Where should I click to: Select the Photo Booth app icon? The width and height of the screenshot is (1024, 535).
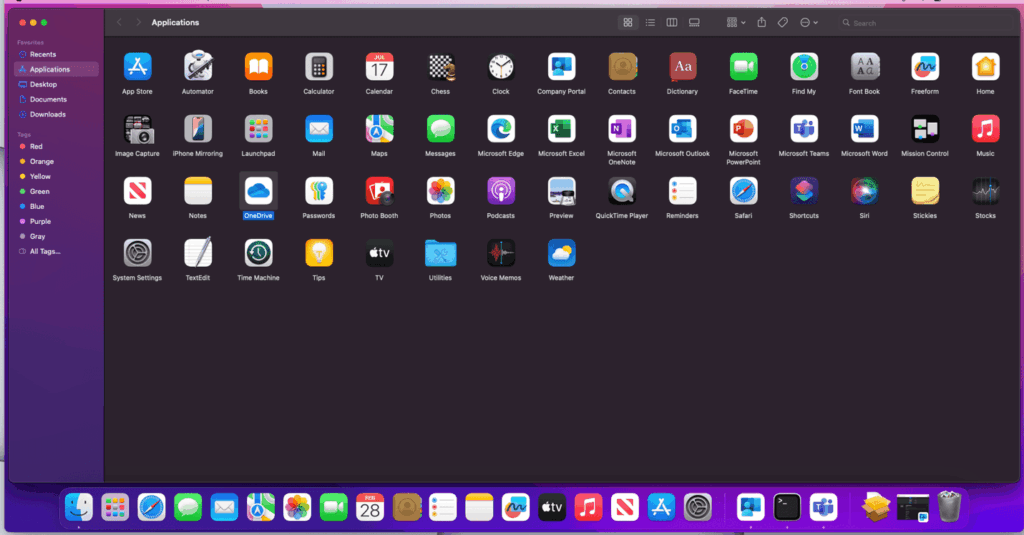pyautogui.click(x=379, y=191)
